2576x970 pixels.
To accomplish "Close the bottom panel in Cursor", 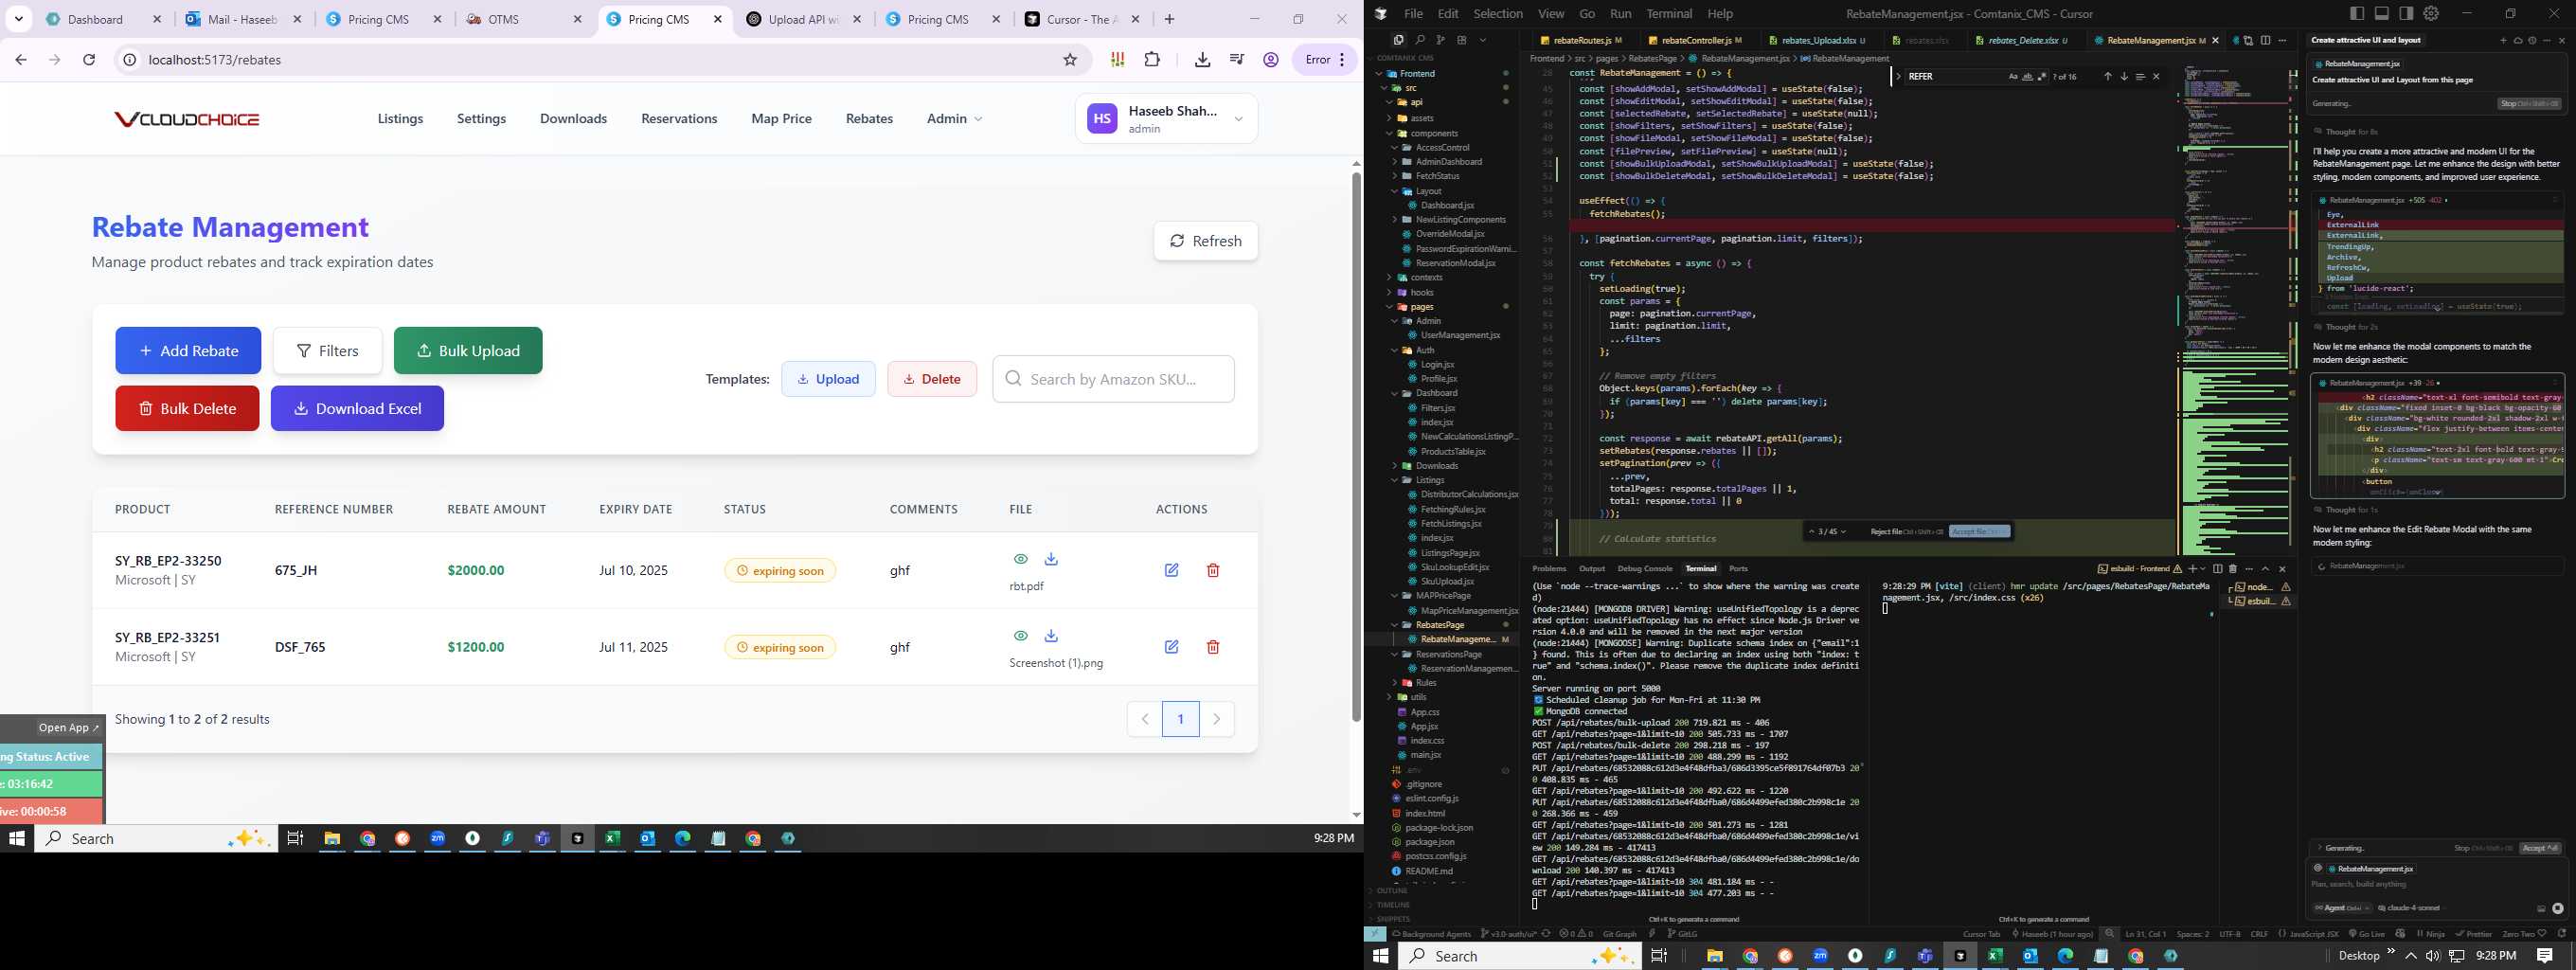I will tap(2283, 569).
